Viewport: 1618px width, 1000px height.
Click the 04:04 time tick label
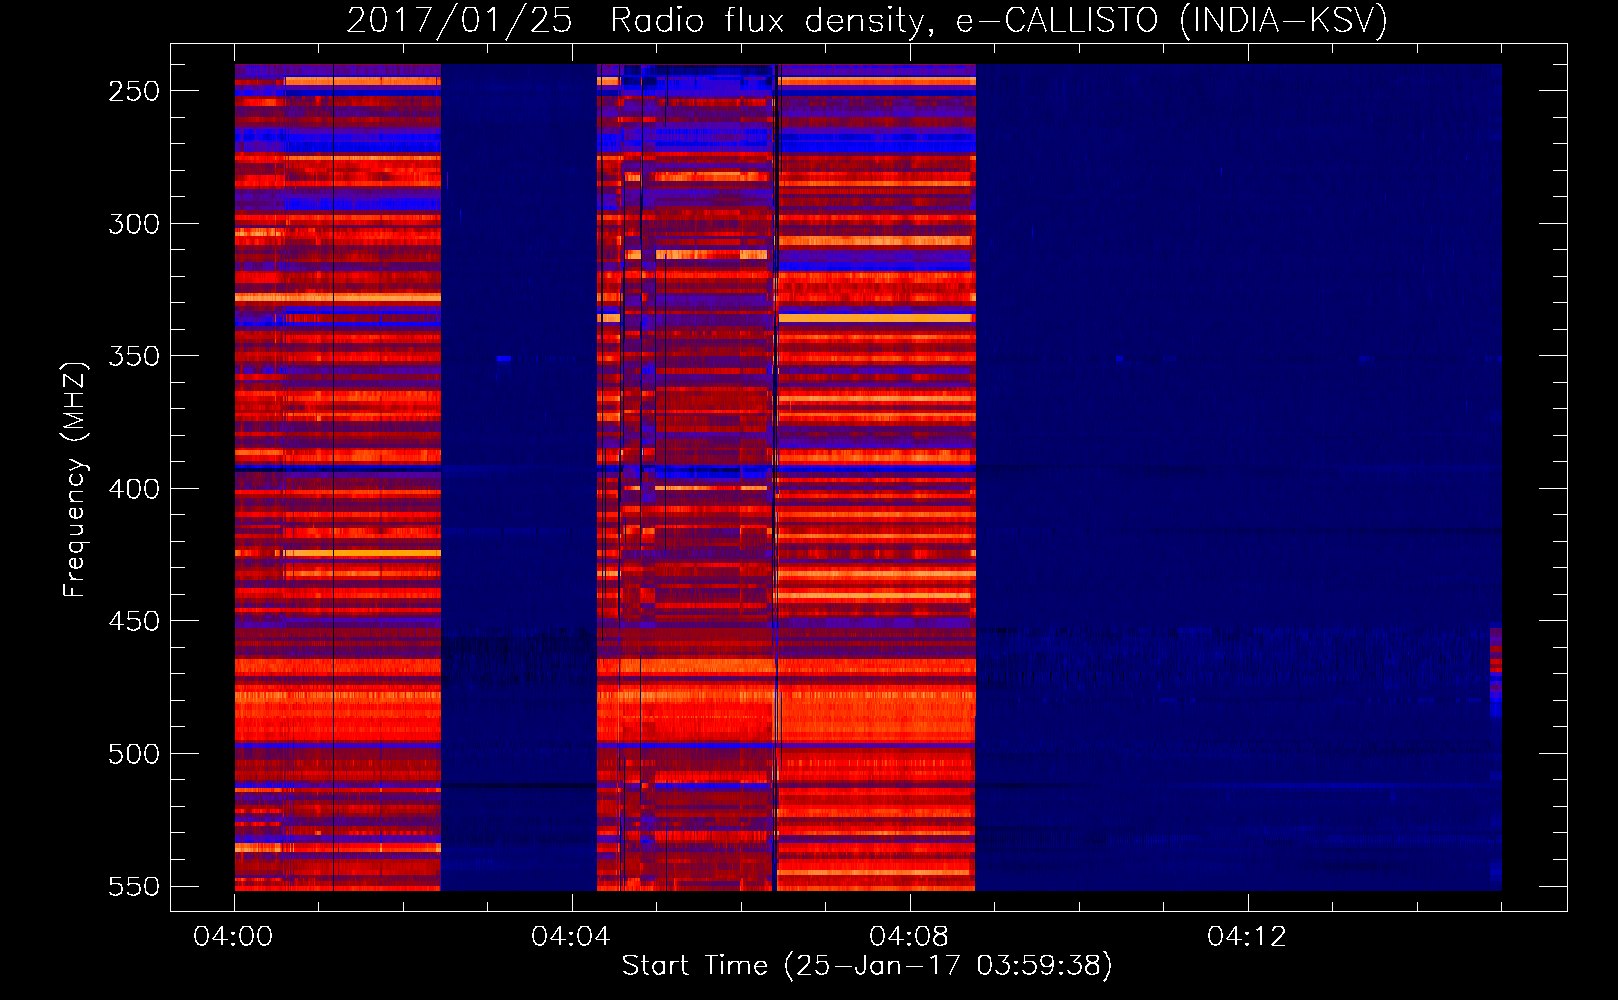571,937
